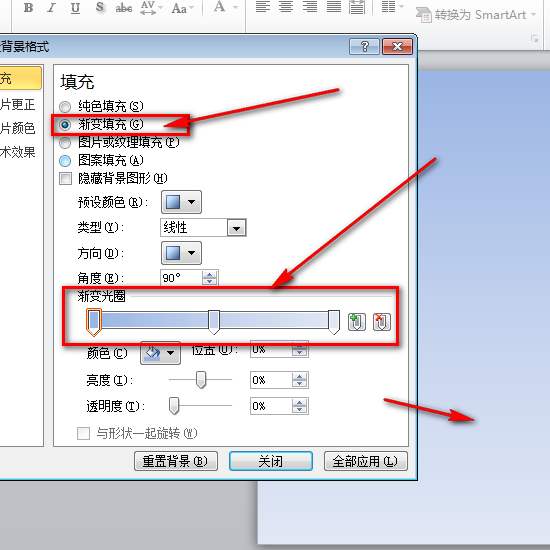Screen dimensions: 550x550
Task: Remove gradient stop with red X icon
Action: 382,322
